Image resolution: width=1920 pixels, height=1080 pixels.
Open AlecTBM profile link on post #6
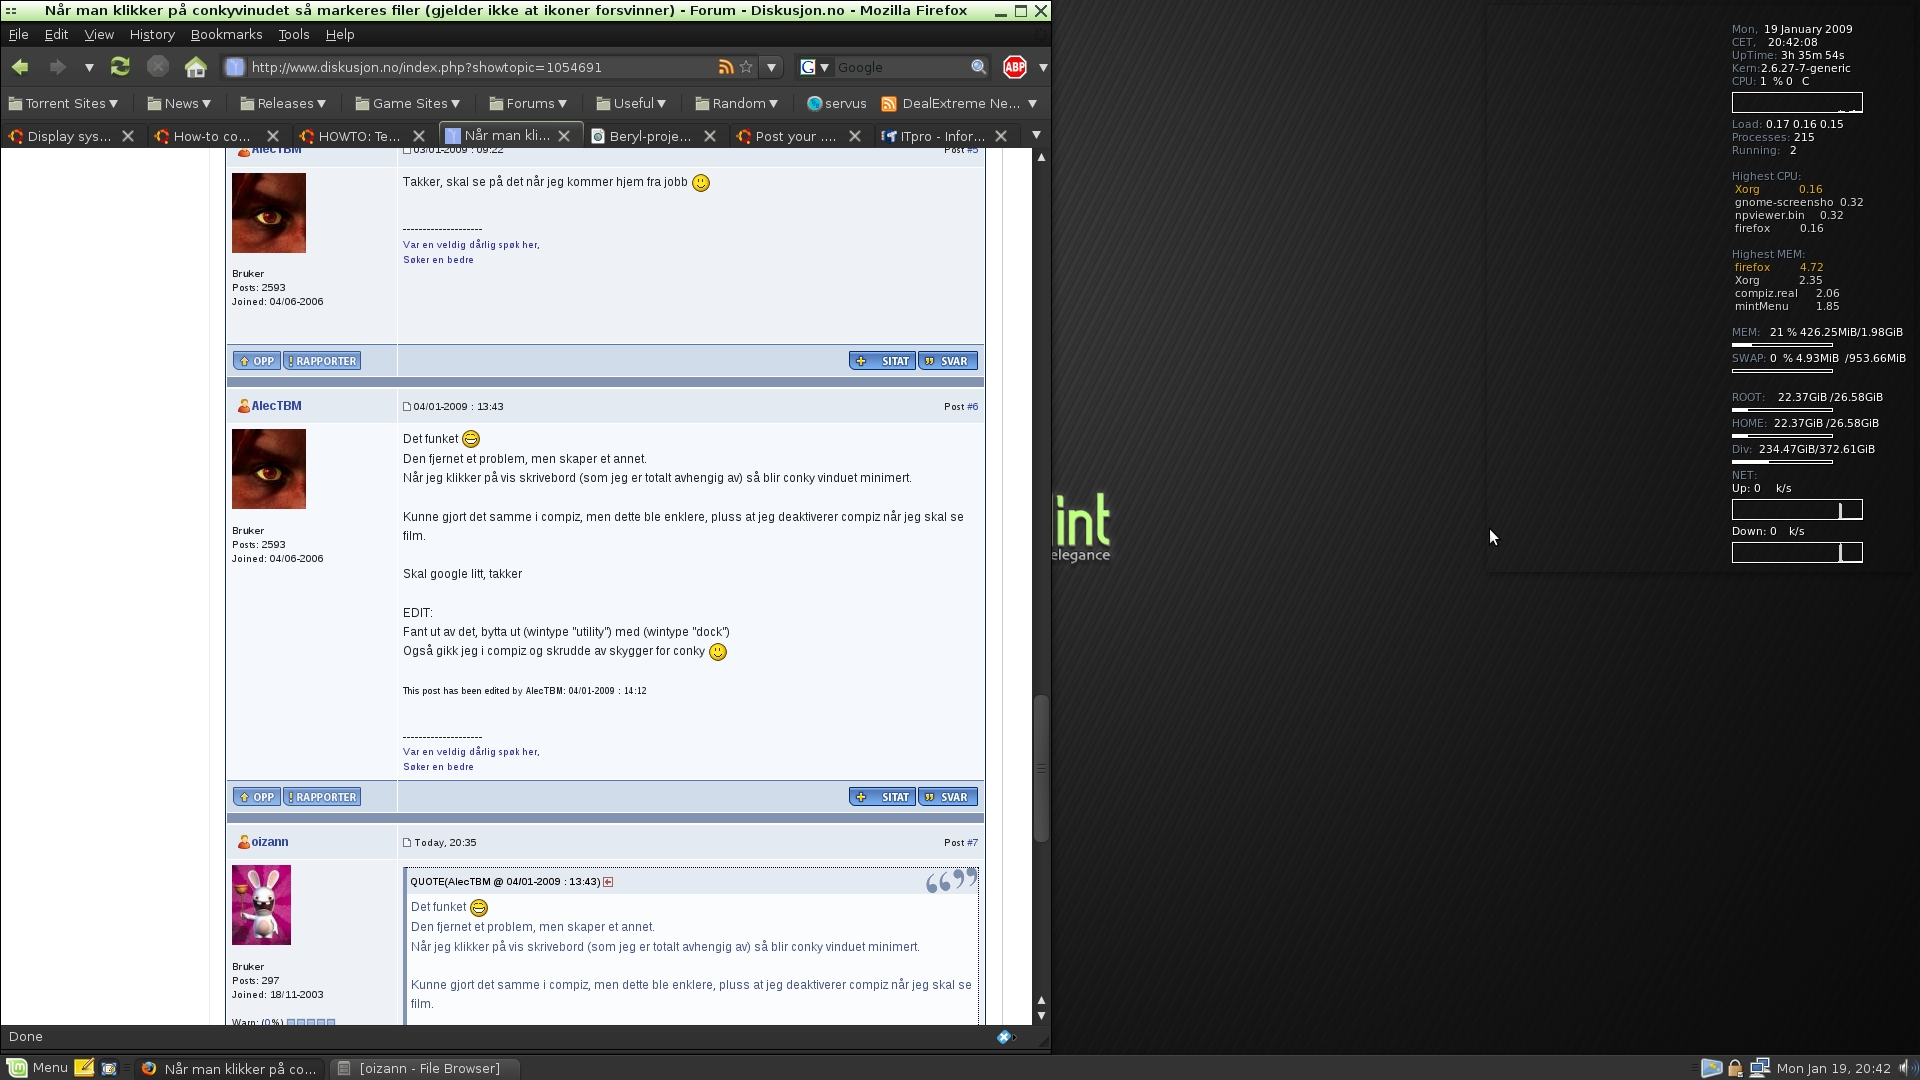pos(276,406)
